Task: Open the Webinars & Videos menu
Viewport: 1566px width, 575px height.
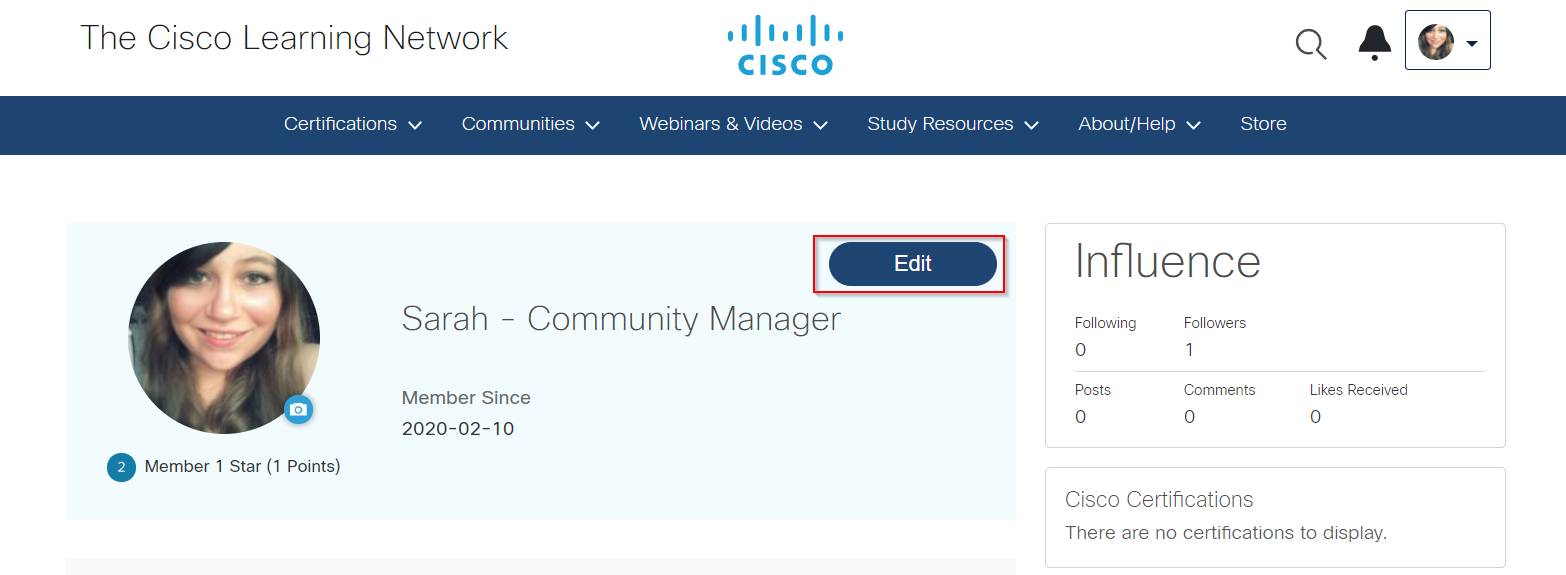Action: coord(733,125)
